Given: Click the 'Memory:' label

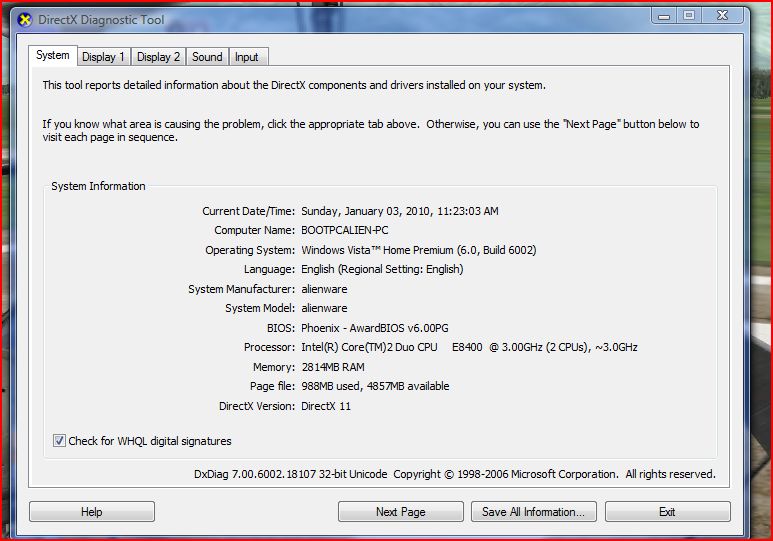Looking at the screenshot, I should tap(274, 367).
